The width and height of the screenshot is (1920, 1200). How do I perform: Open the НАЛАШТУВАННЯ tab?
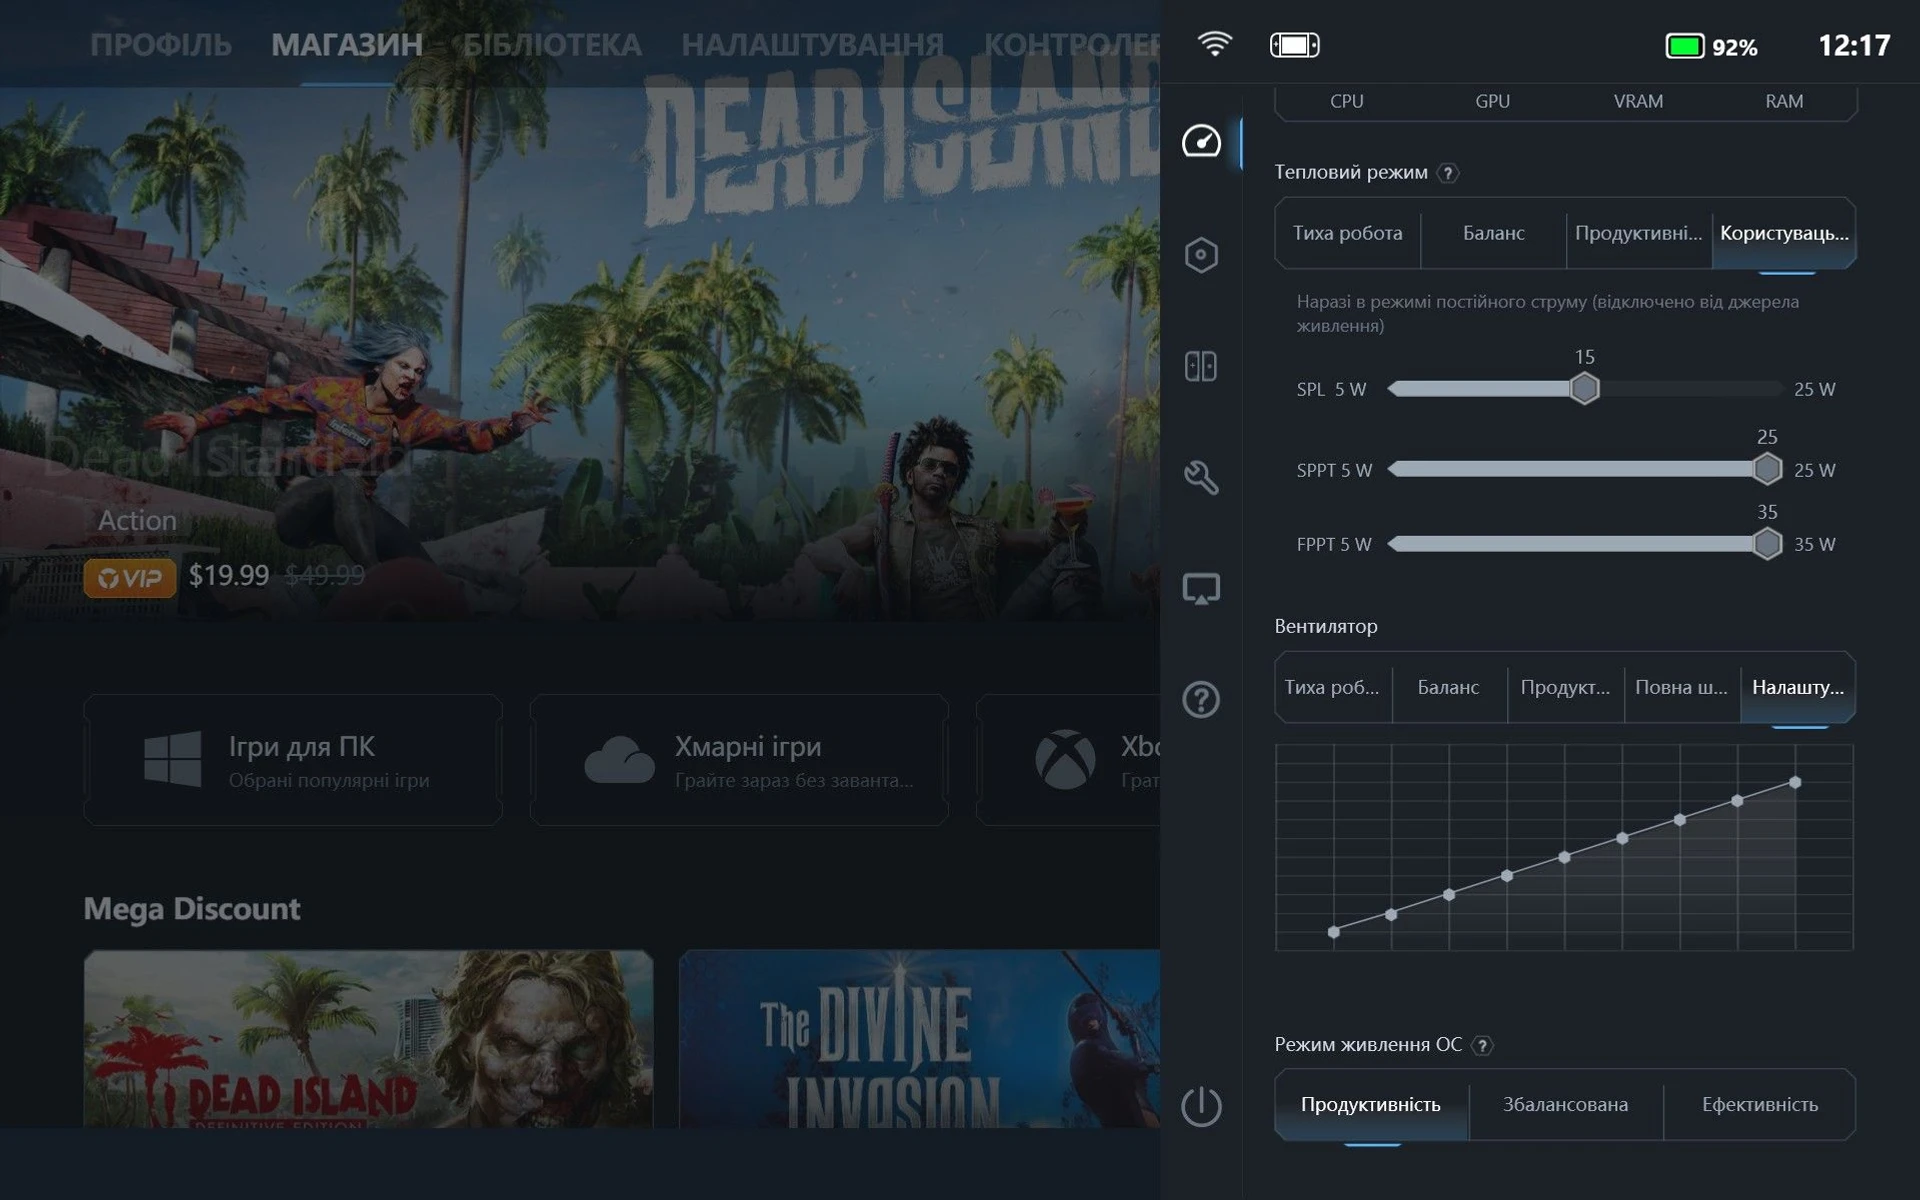coord(812,45)
